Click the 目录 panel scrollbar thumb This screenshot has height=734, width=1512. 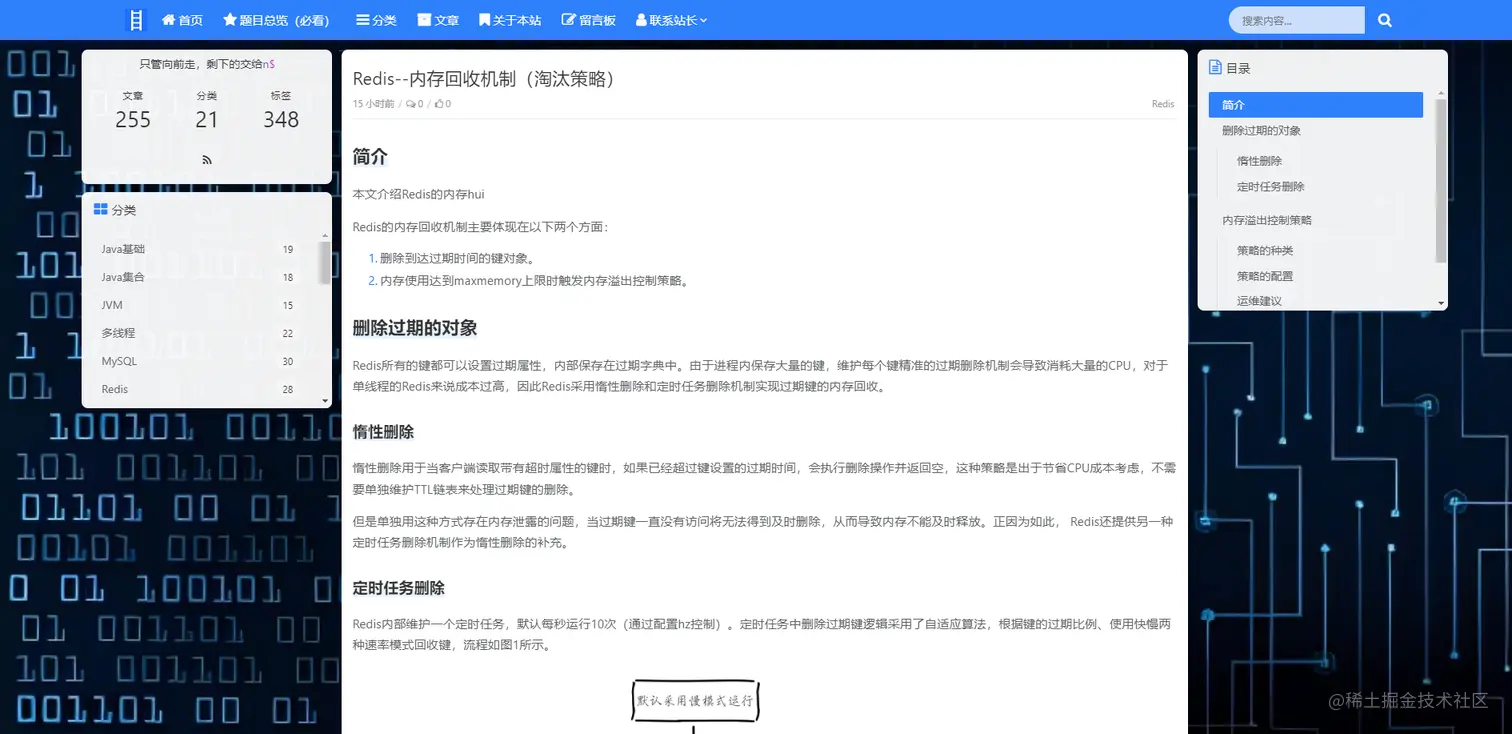pos(1441,181)
